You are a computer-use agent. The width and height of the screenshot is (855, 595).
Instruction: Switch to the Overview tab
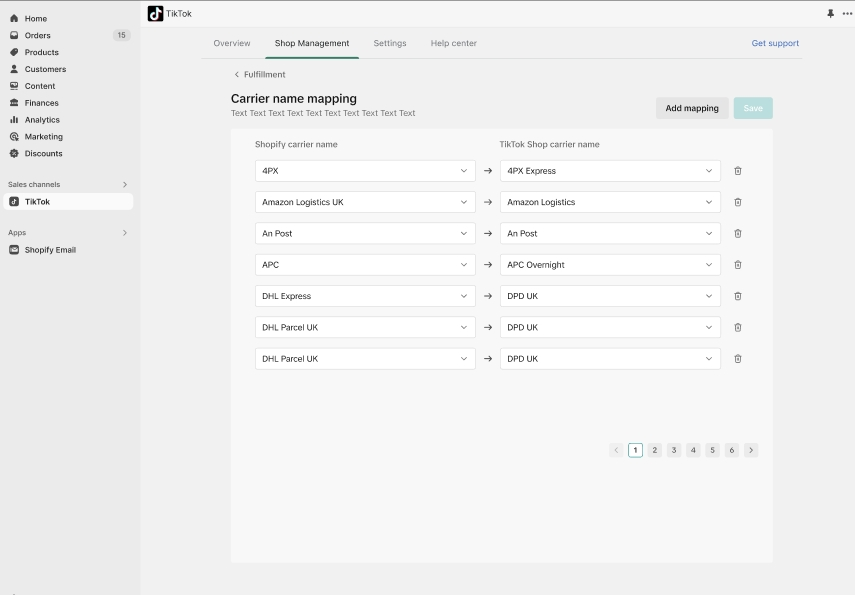pyautogui.click(x=232, y=43)
